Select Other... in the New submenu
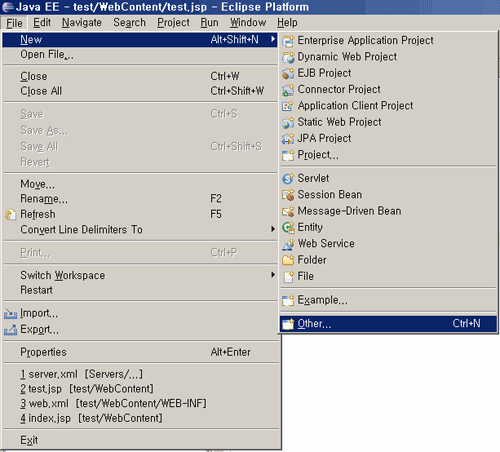This screenshot has width=500, height=452. tap(388, 324)
